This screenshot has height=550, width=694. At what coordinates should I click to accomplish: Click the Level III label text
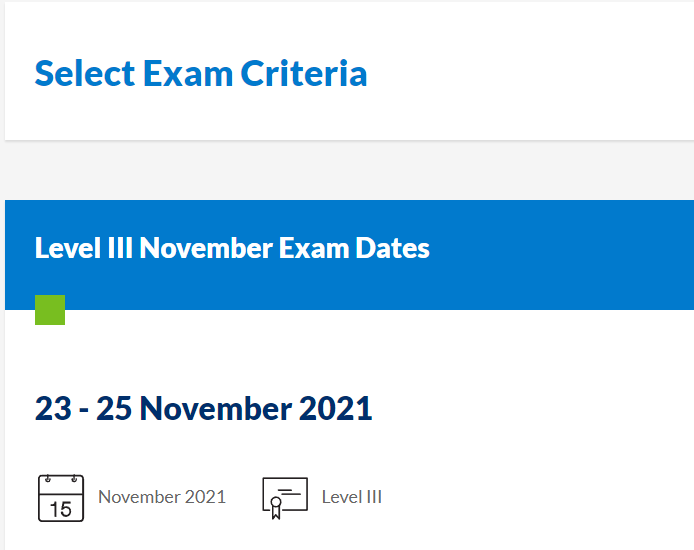coord(352,497)
